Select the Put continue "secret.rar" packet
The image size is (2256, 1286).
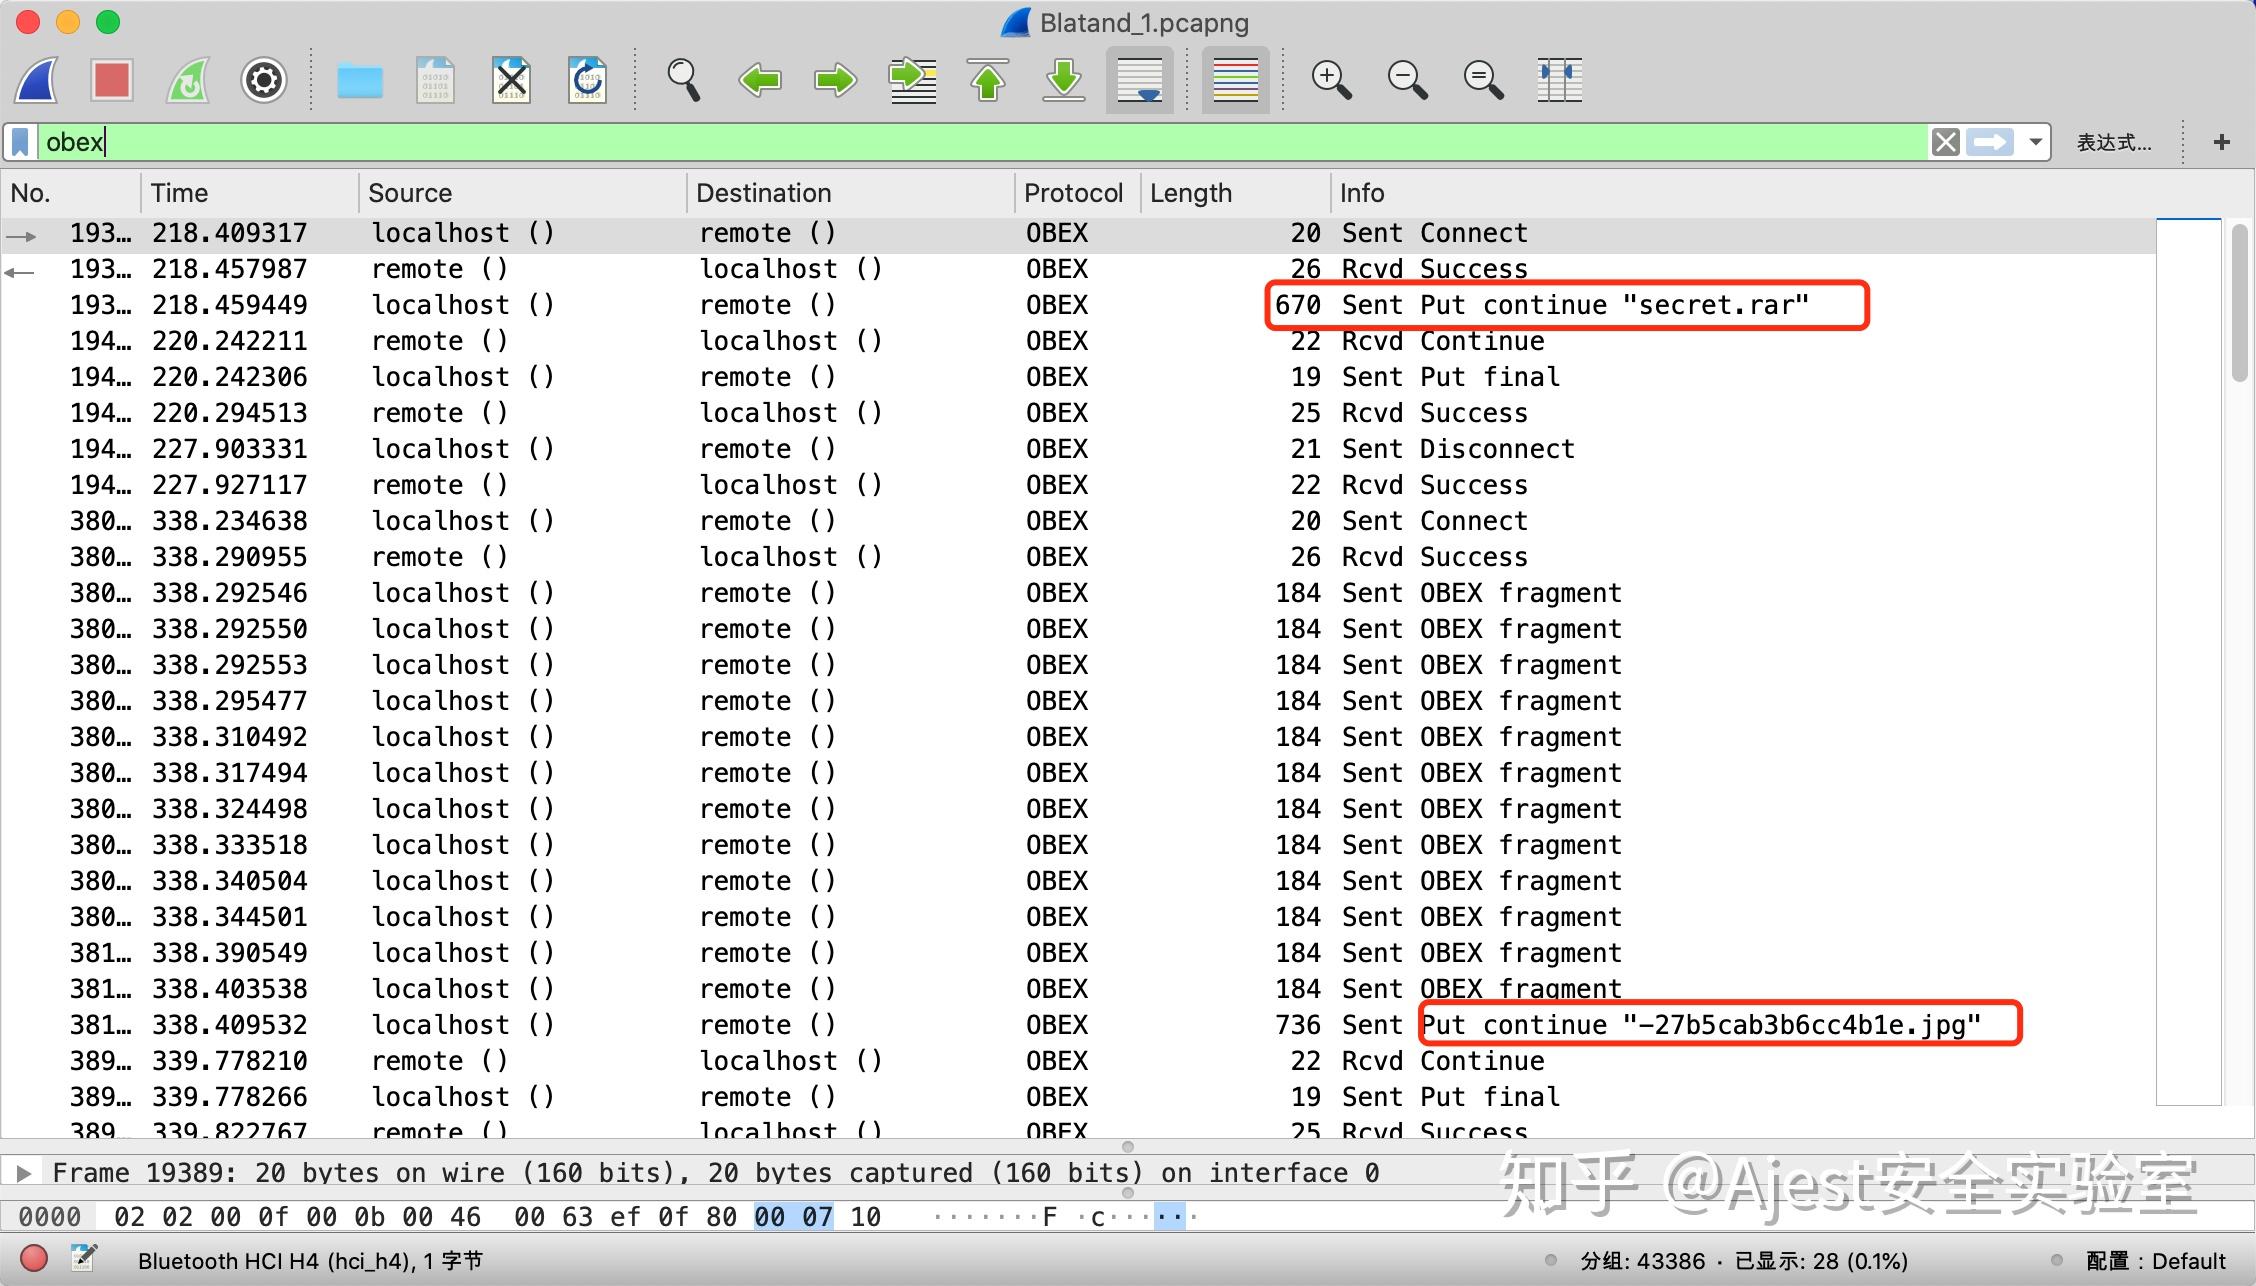[1573, 305]
